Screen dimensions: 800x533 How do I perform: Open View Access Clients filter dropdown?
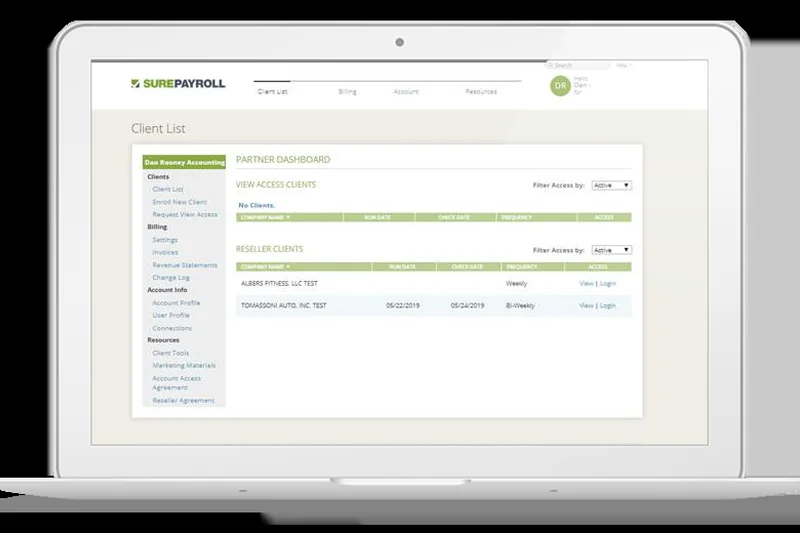pos(612,185)
